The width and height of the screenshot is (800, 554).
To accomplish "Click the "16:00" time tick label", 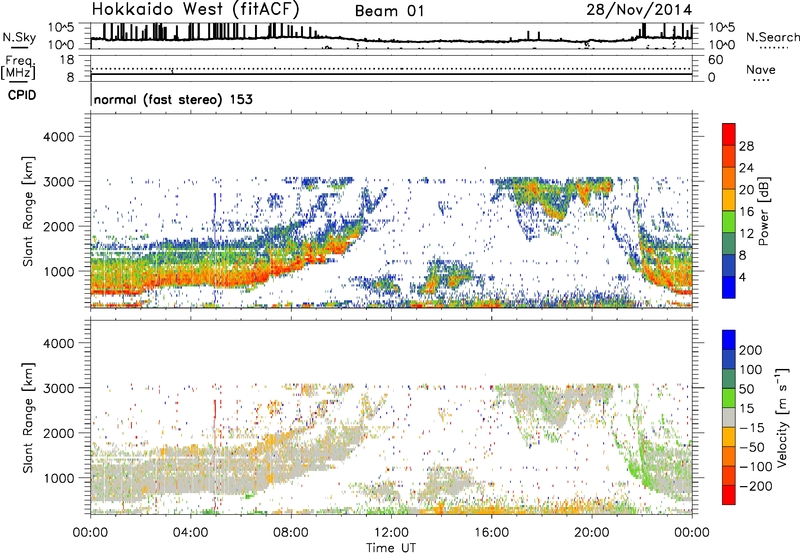I will tap(491, 533).
